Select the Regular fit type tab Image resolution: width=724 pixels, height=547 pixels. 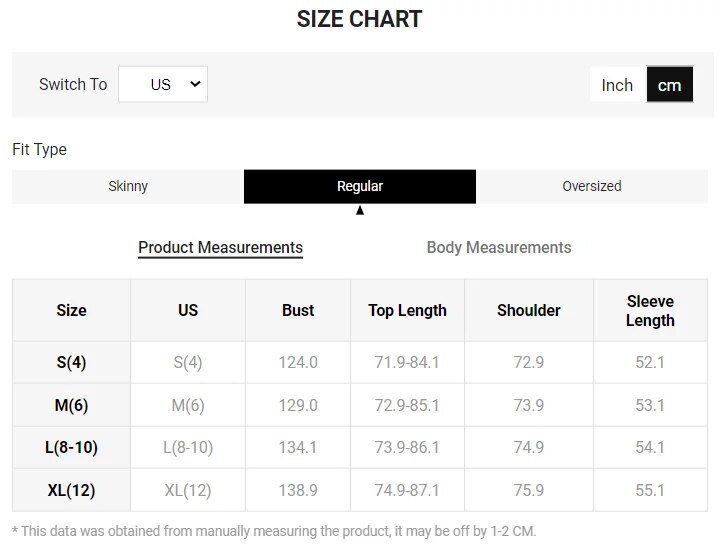point(360,186)
